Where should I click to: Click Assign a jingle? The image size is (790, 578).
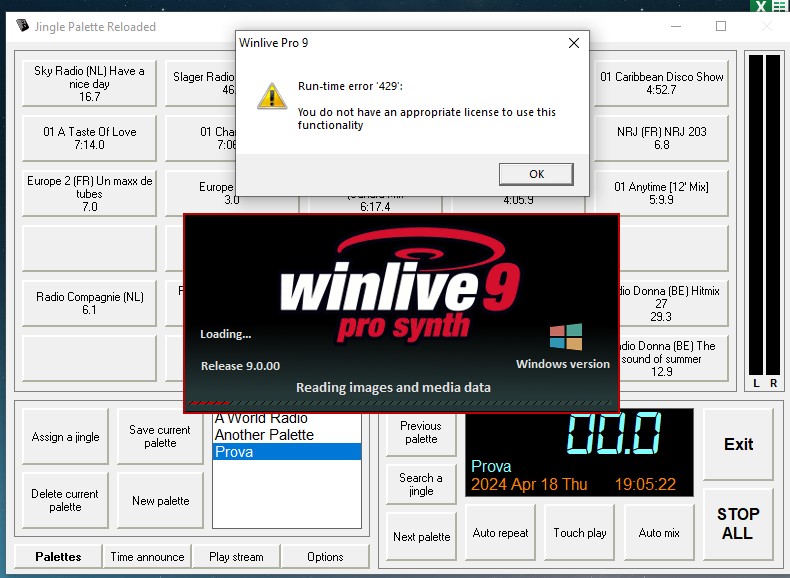(65, 437)
